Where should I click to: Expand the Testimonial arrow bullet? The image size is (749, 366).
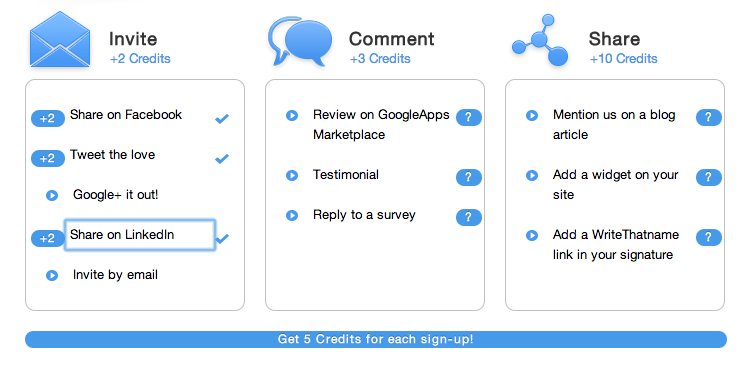292,175
